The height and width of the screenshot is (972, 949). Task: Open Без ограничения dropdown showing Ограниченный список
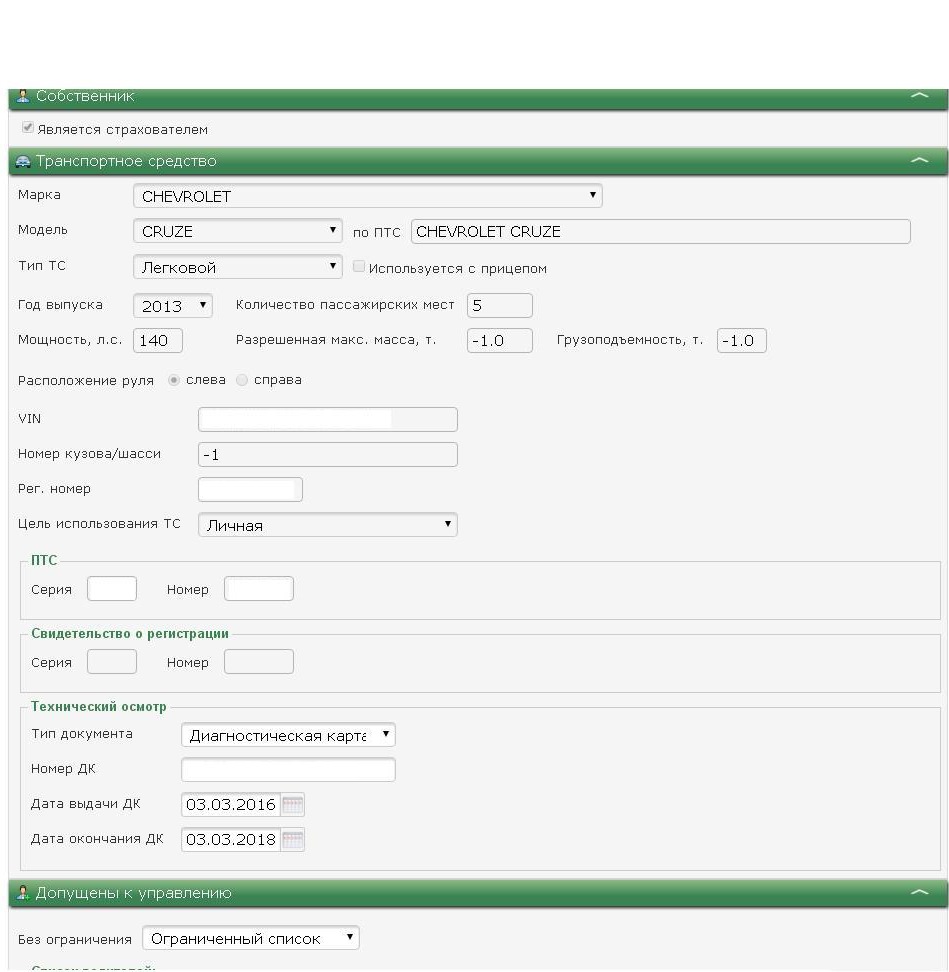251,939
